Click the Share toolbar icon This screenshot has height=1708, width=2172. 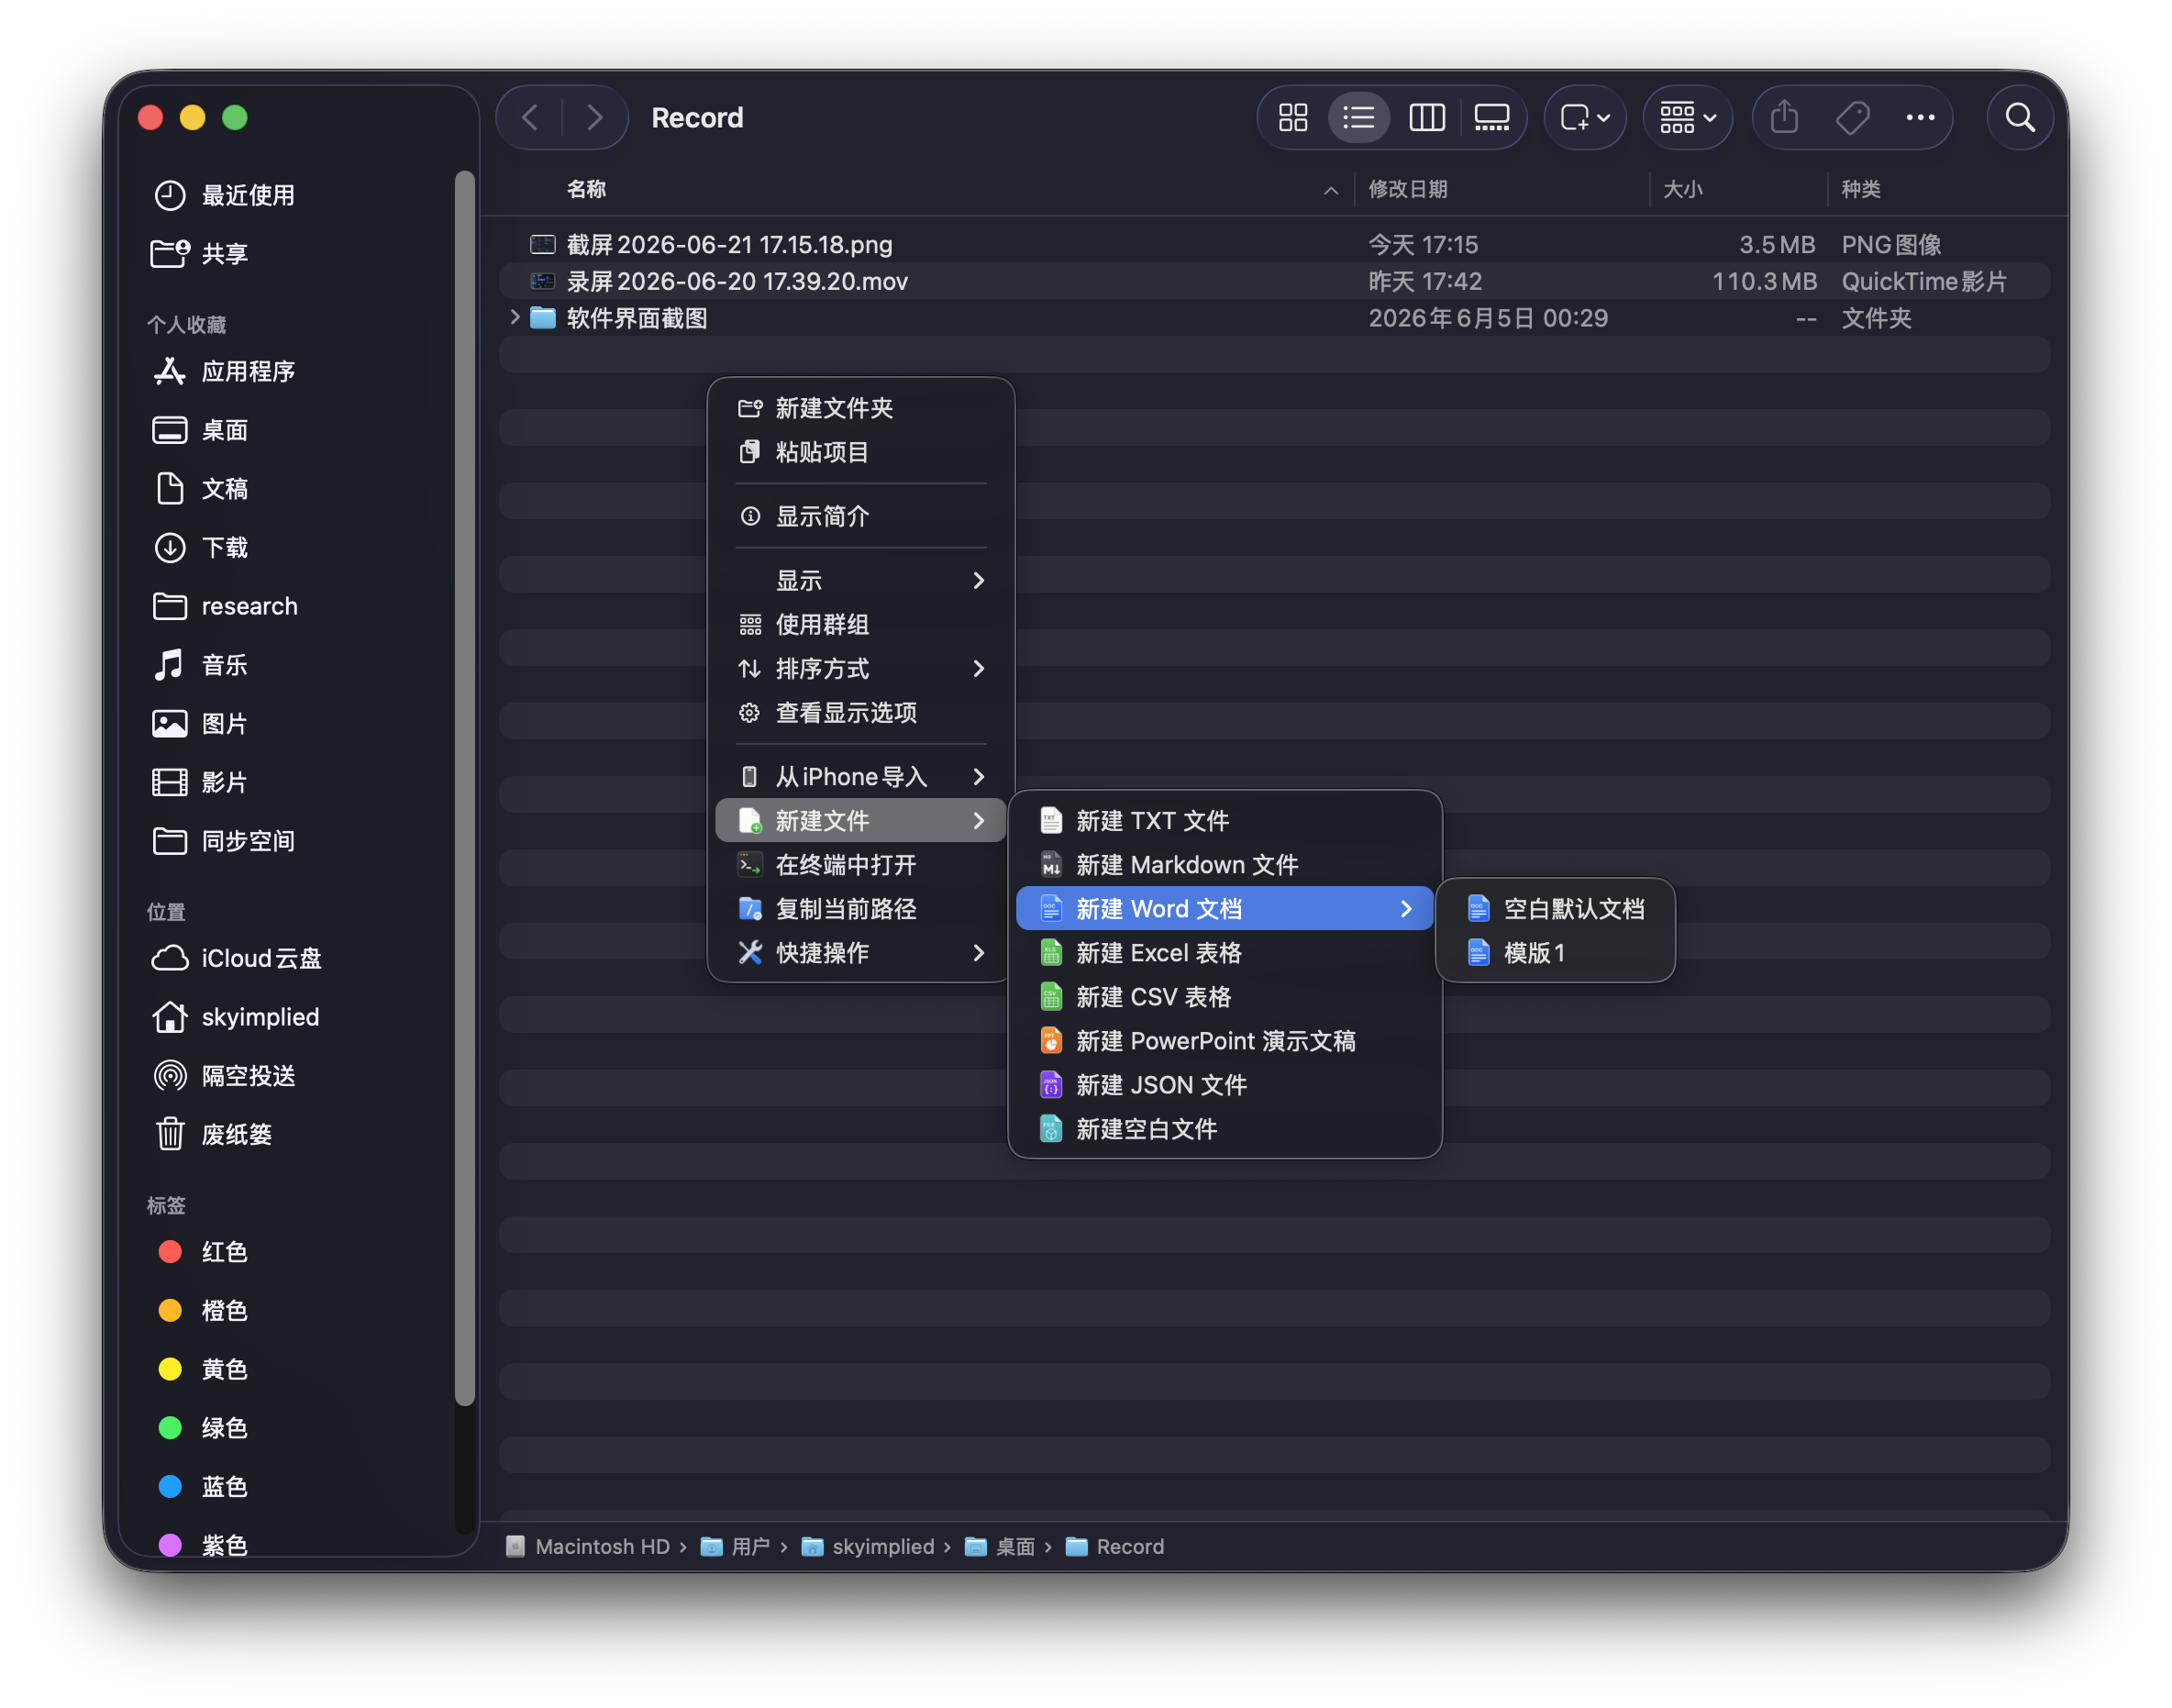click(1784, 118)
